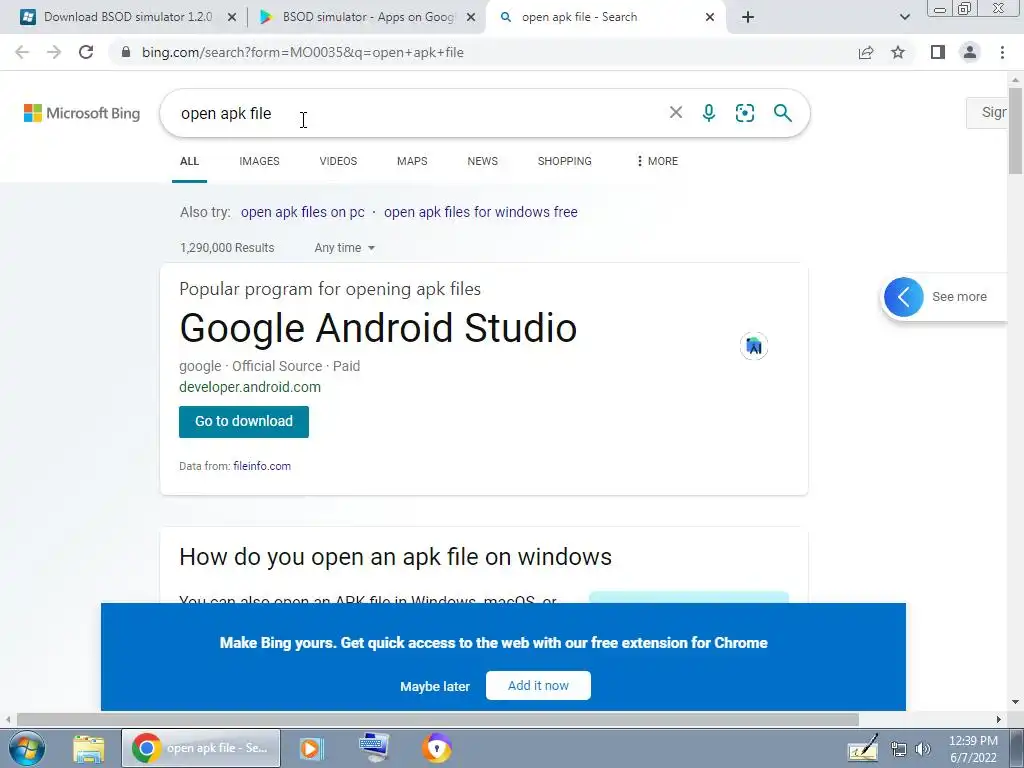This screenshot has height=768, width=1024.
Task: Select the ALL results tab
Action: (x=189, y=161)
